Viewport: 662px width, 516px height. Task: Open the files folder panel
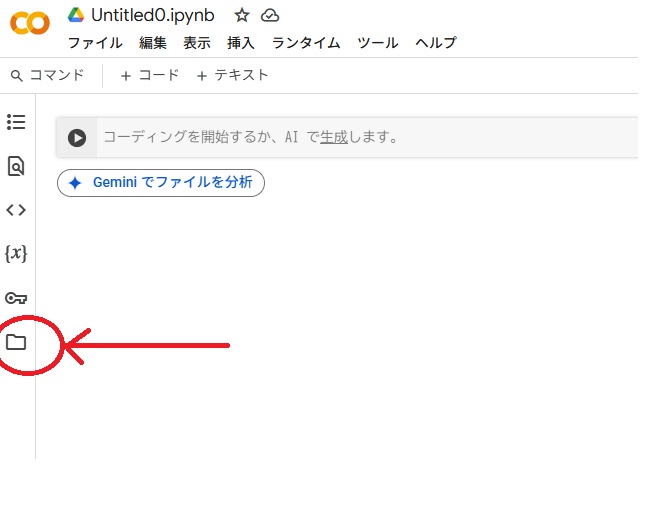point(16,342)
